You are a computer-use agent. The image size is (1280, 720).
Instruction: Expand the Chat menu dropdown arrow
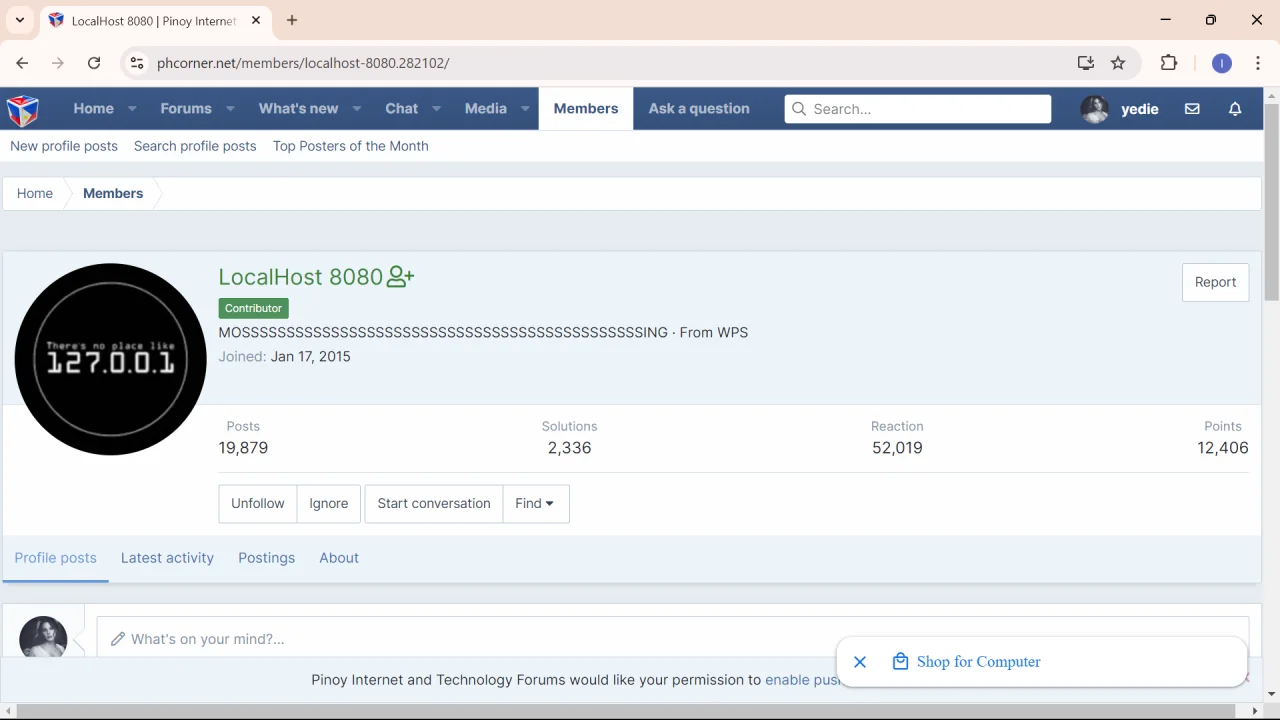437,109
